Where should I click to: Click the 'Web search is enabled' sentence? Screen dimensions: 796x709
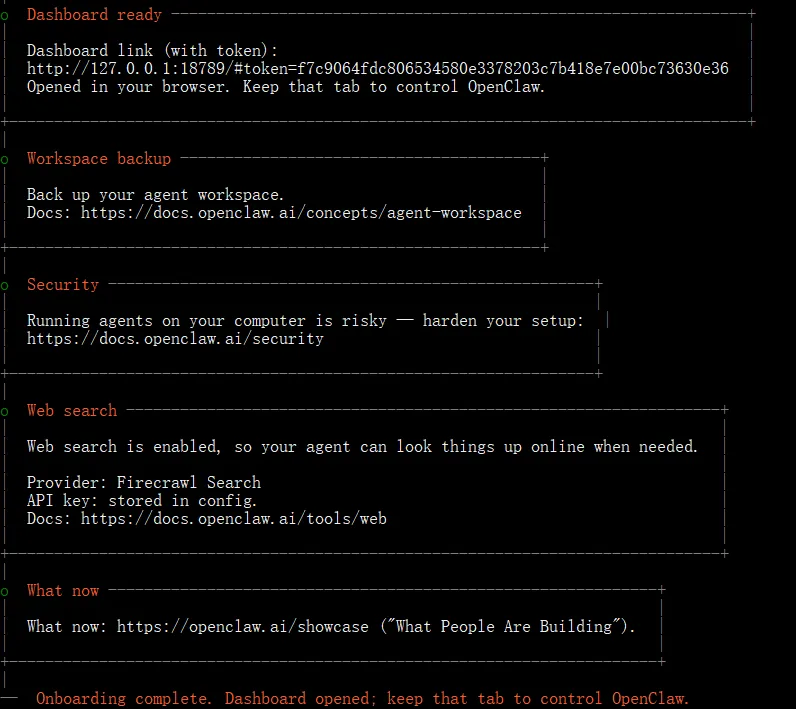point(362,447)
